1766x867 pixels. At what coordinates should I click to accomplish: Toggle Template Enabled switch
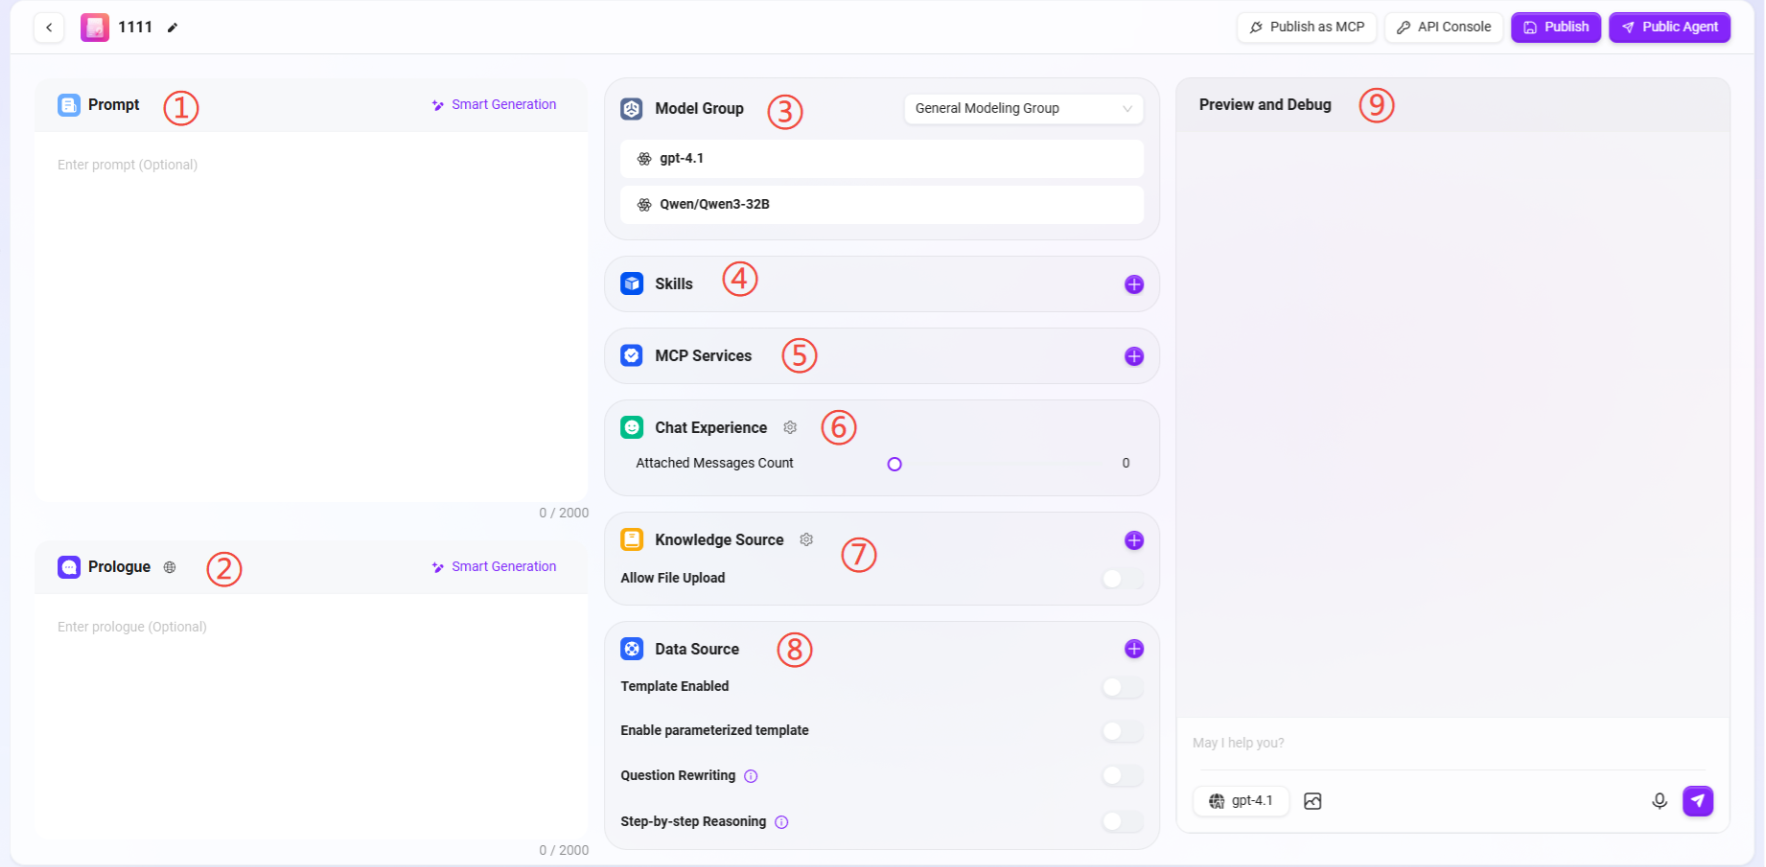click(1121, 687)
